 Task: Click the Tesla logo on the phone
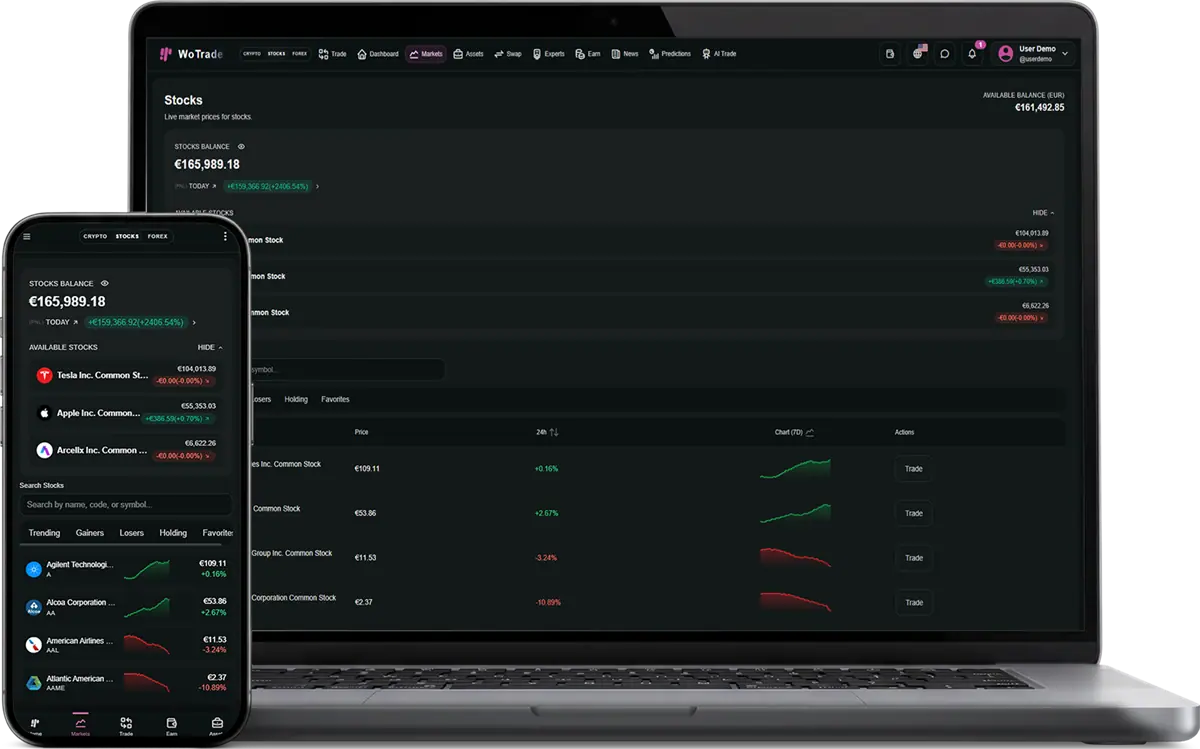[44, 375]
